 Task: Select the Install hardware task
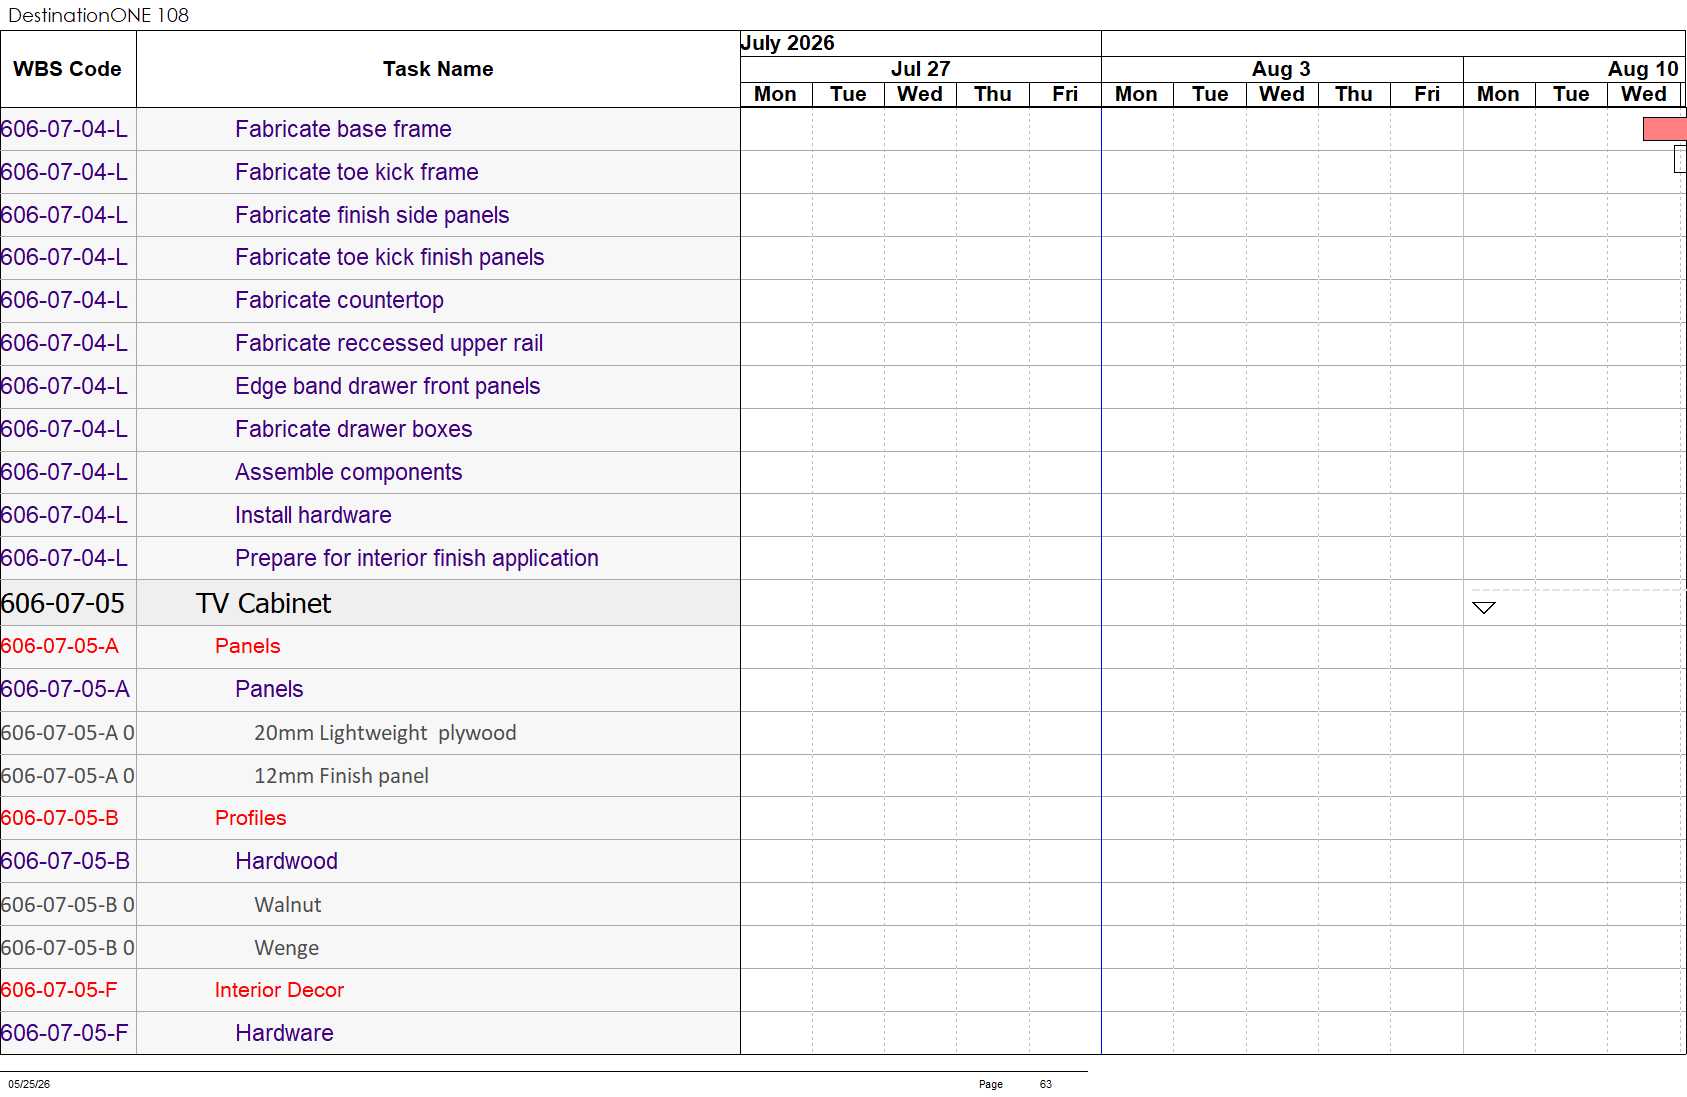tap(313, 515)
